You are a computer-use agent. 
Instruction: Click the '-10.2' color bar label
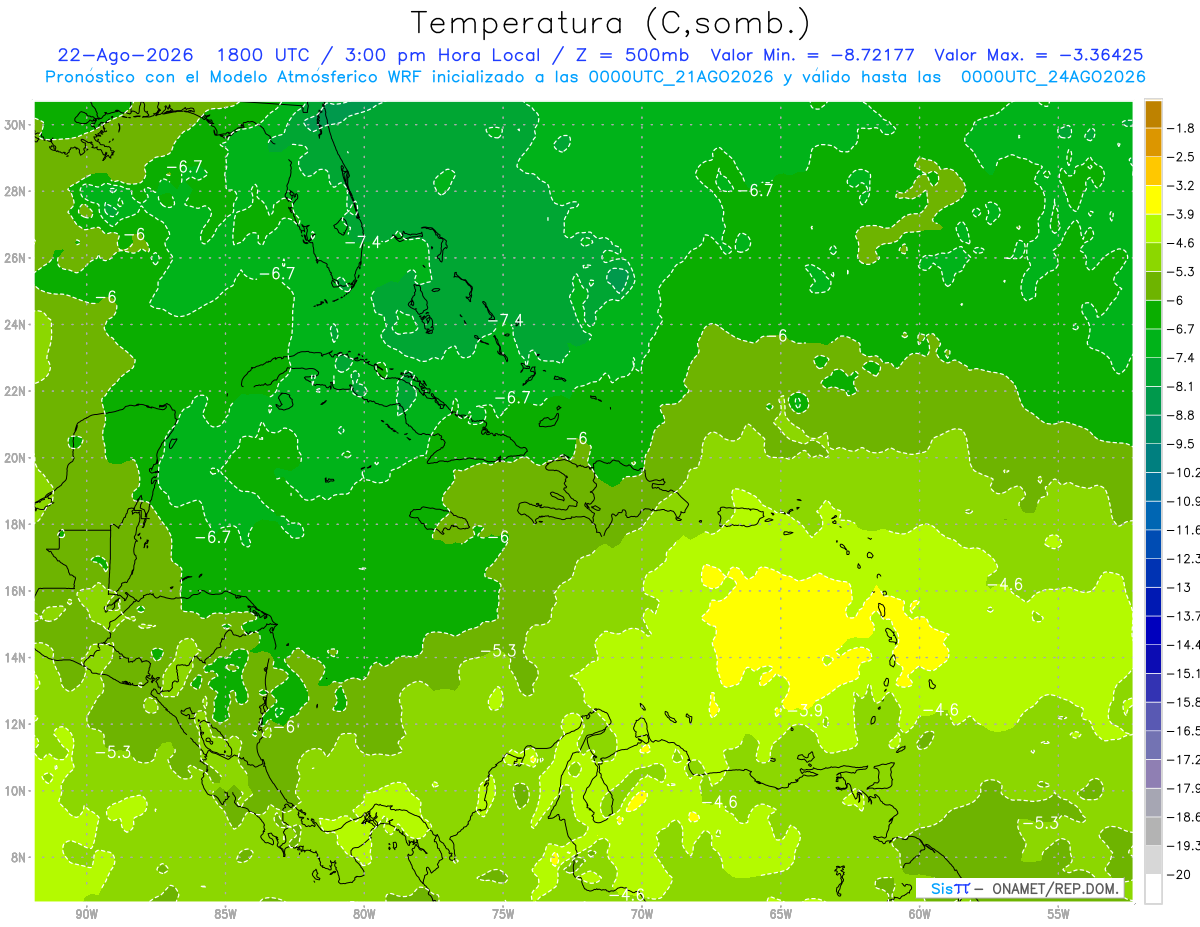coord(1183,473)
